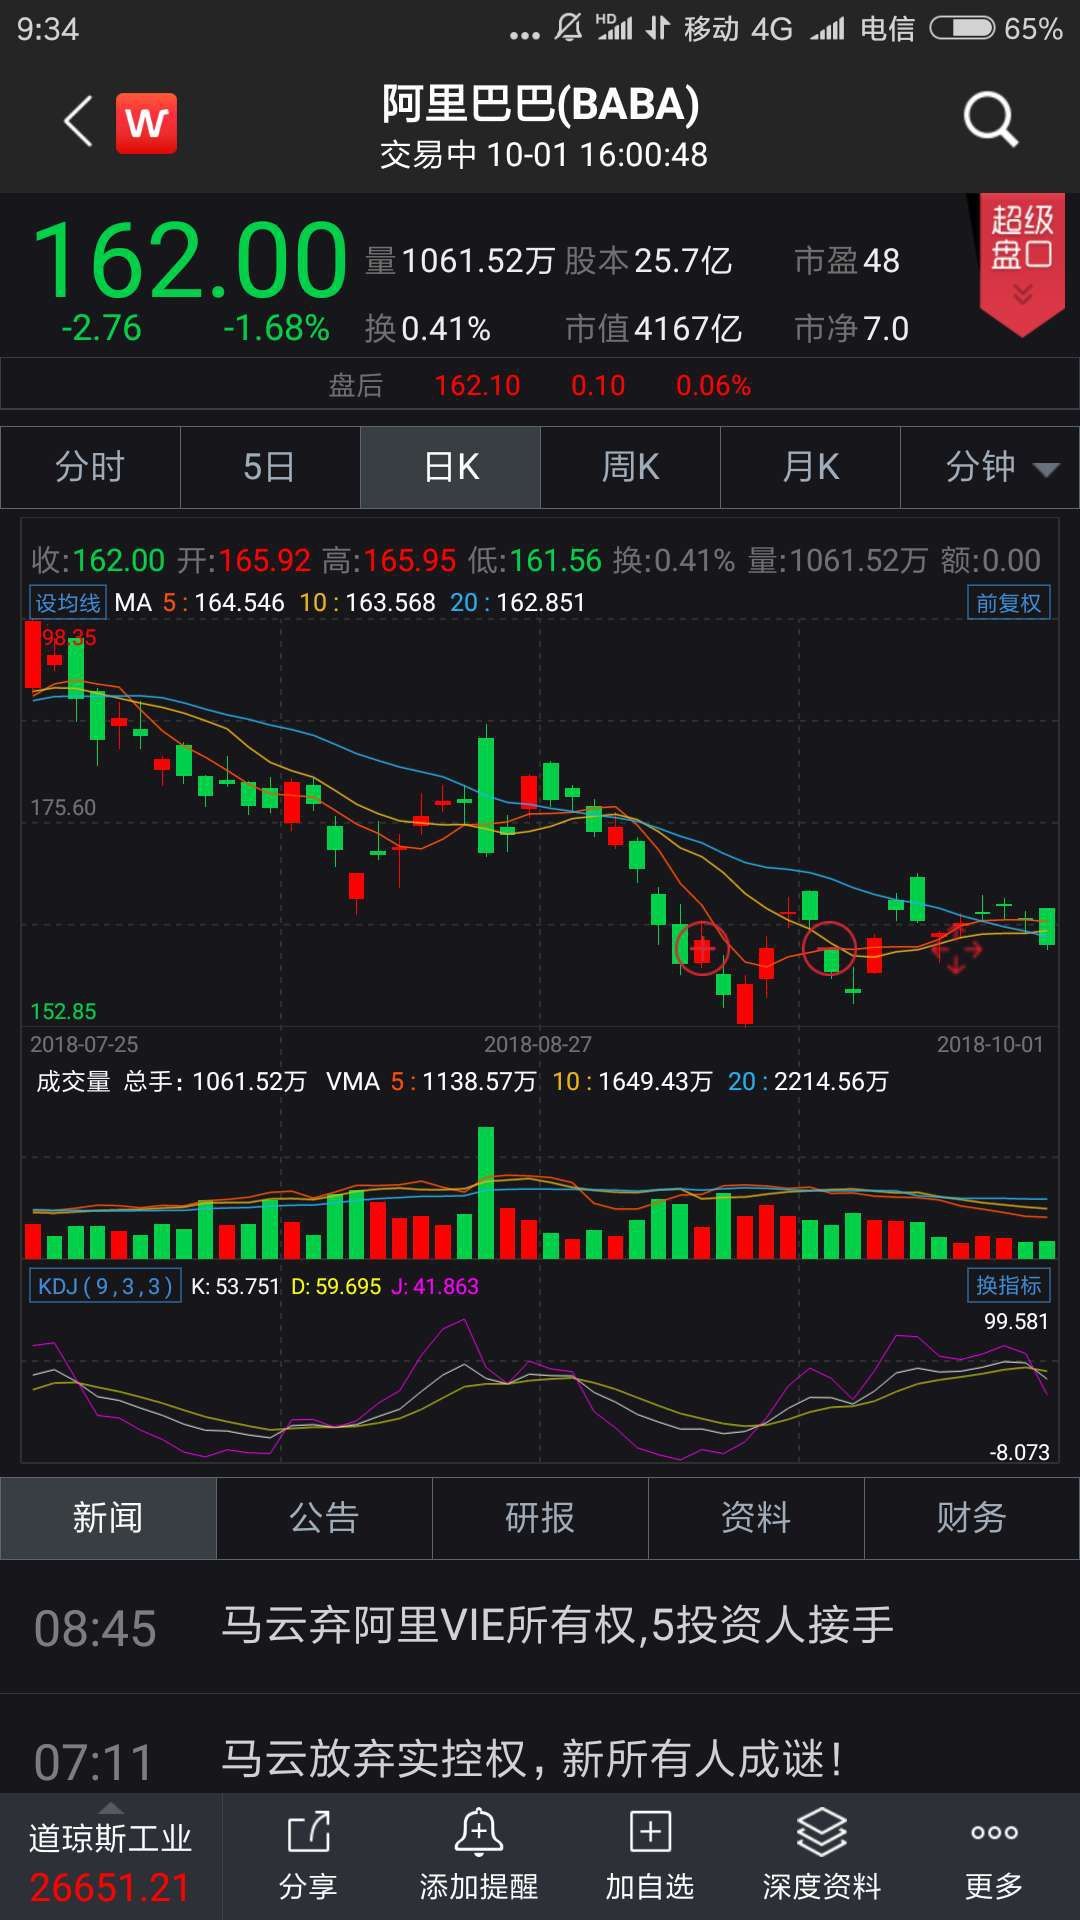
Task: Tap the 市值4167亿 market cap value
Action: pos(654,329)
